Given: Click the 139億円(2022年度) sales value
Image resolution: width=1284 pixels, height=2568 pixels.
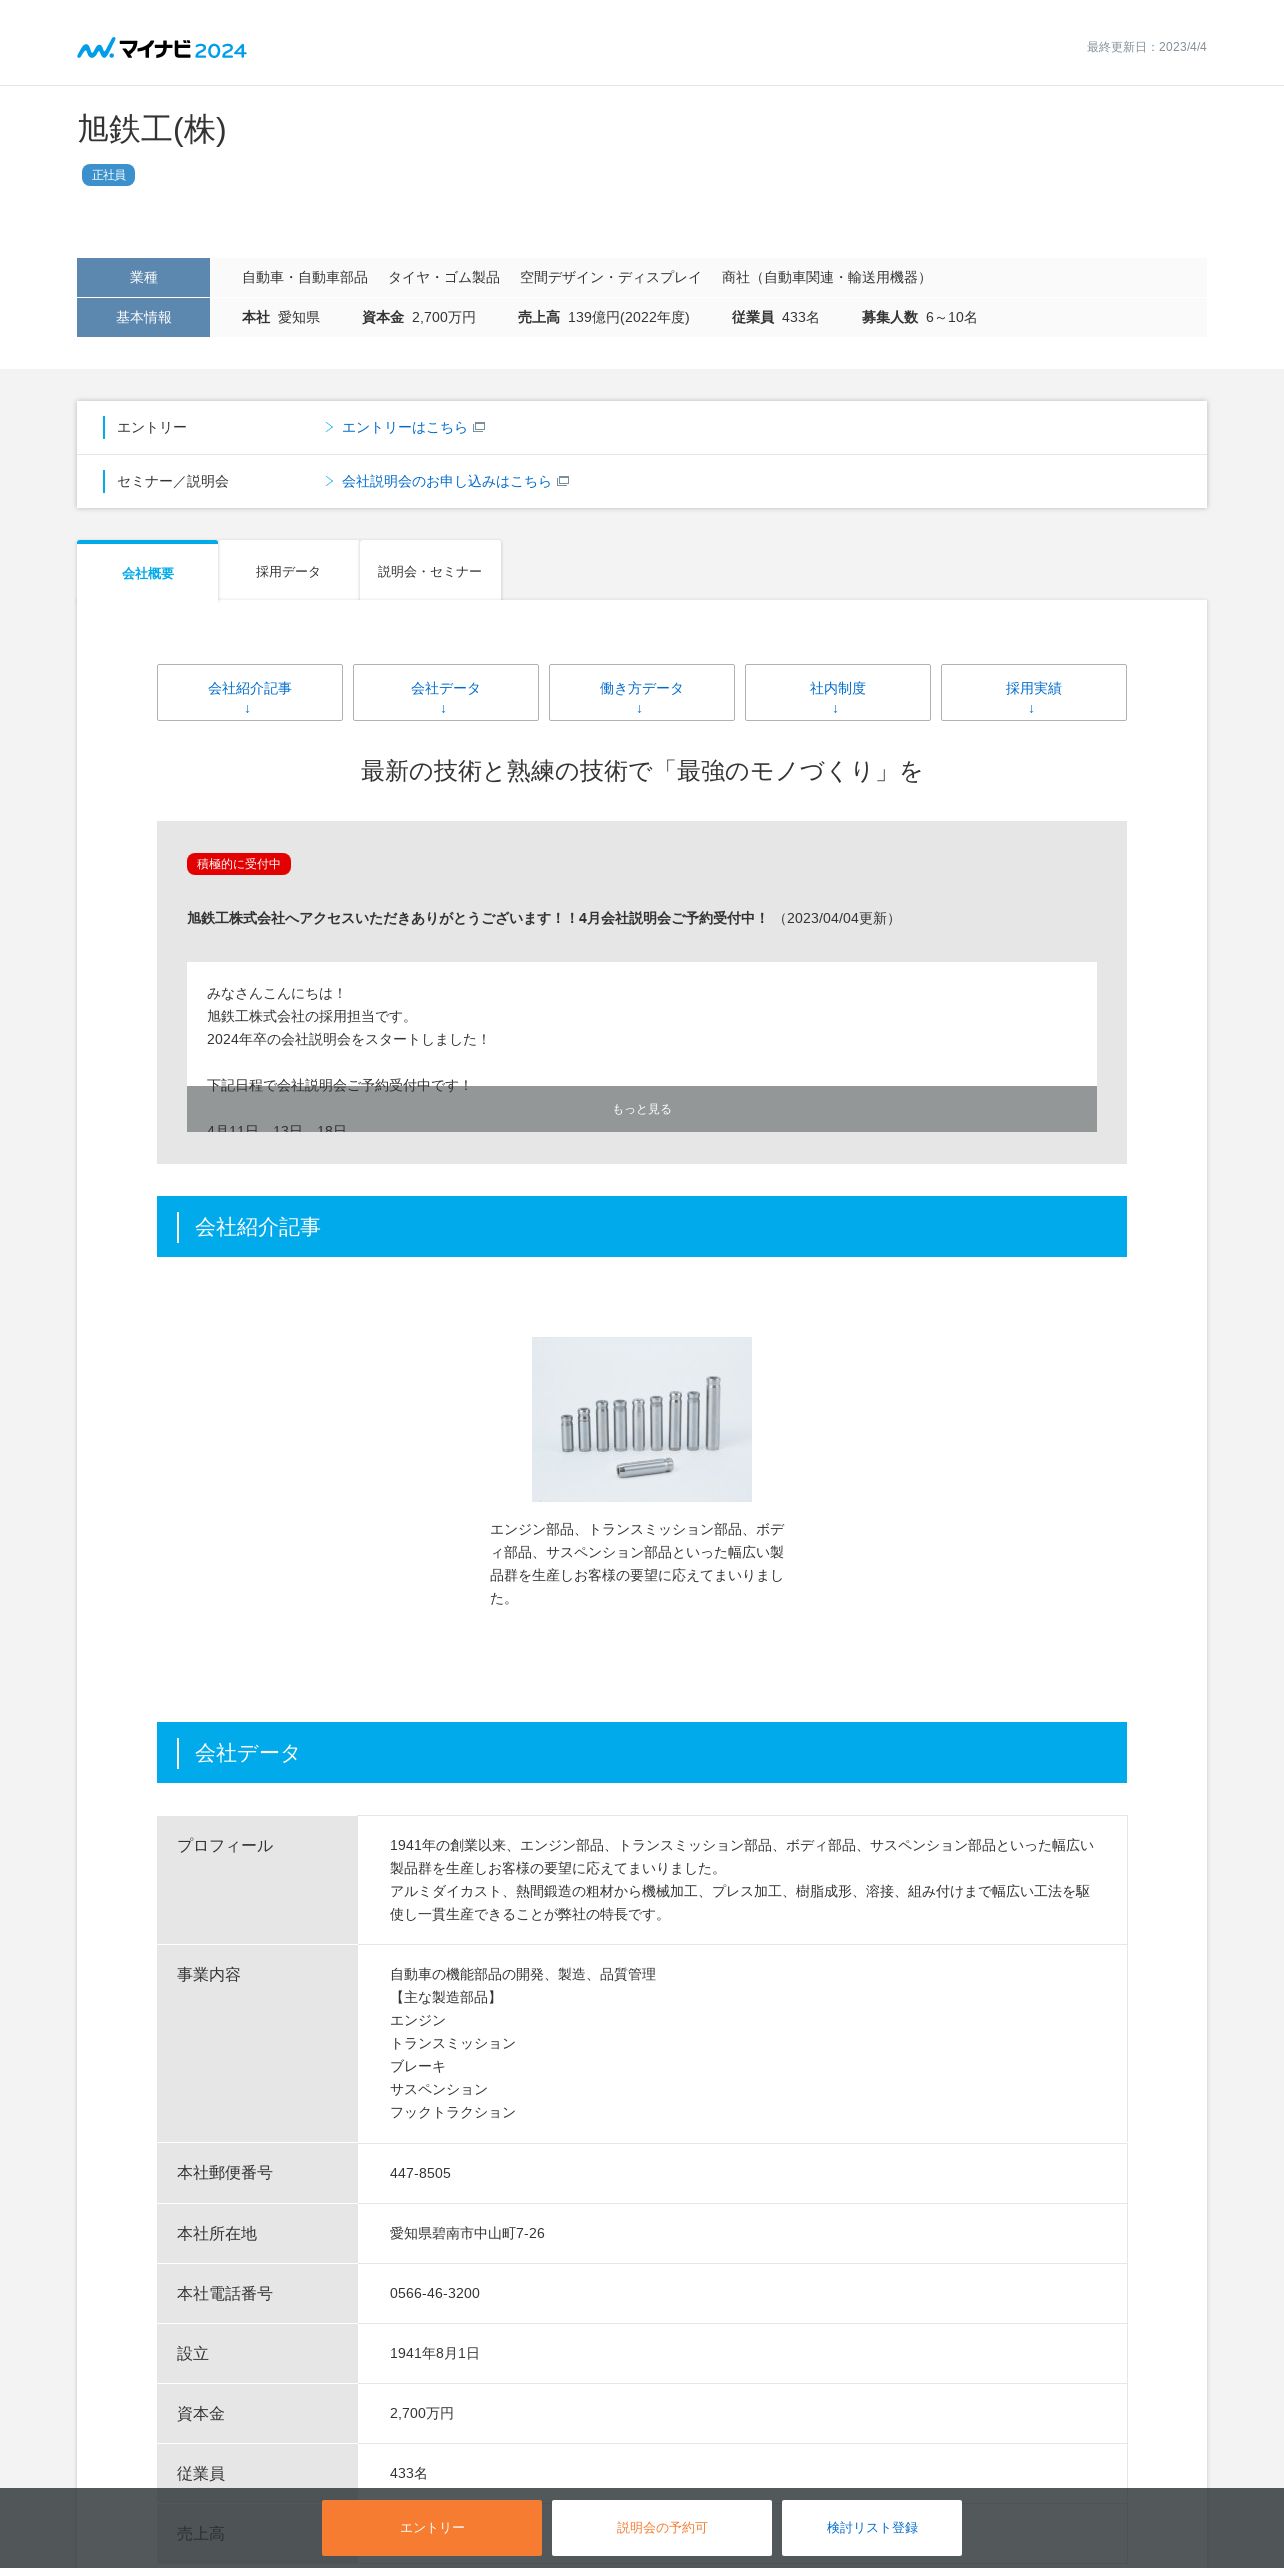Looking at the screenshot, I should [629, 317].
